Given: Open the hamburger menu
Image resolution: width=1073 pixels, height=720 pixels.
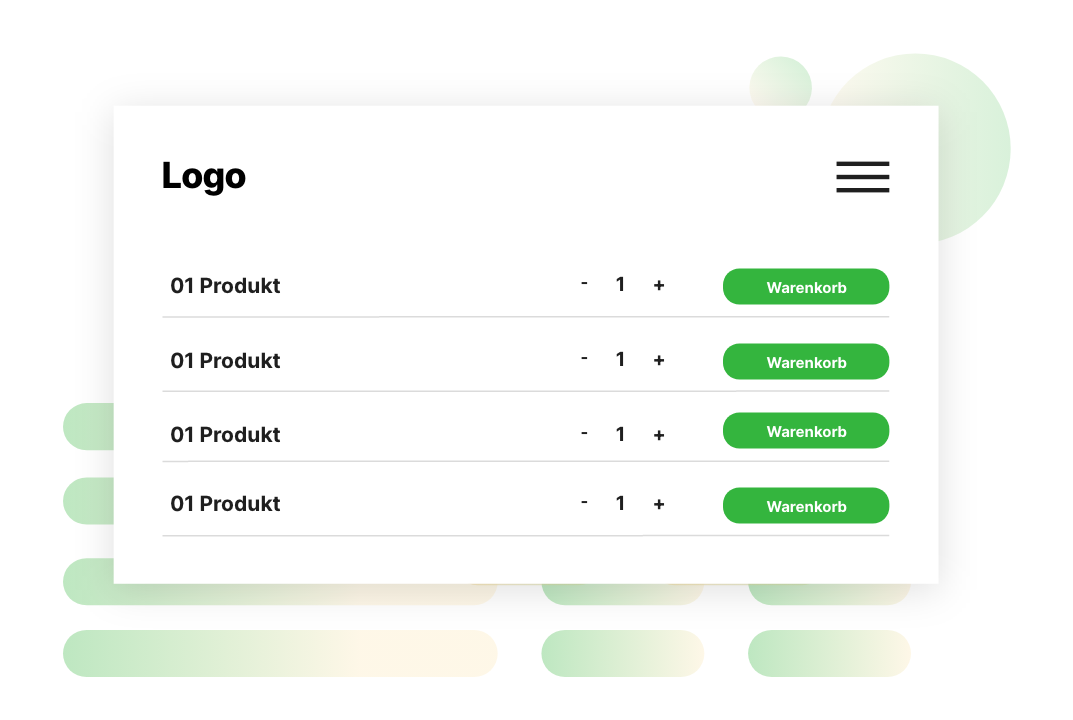Looking at the screenshot, I should pos(862,177).
